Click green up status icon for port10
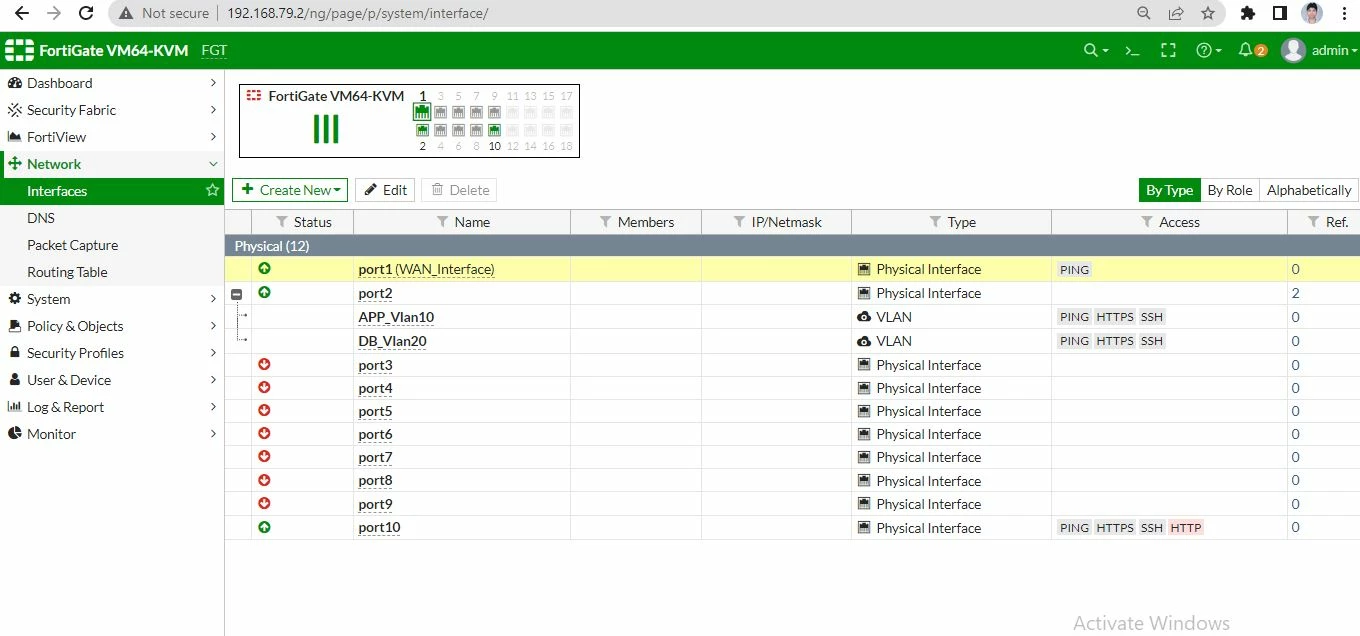 tap(264, 527)
